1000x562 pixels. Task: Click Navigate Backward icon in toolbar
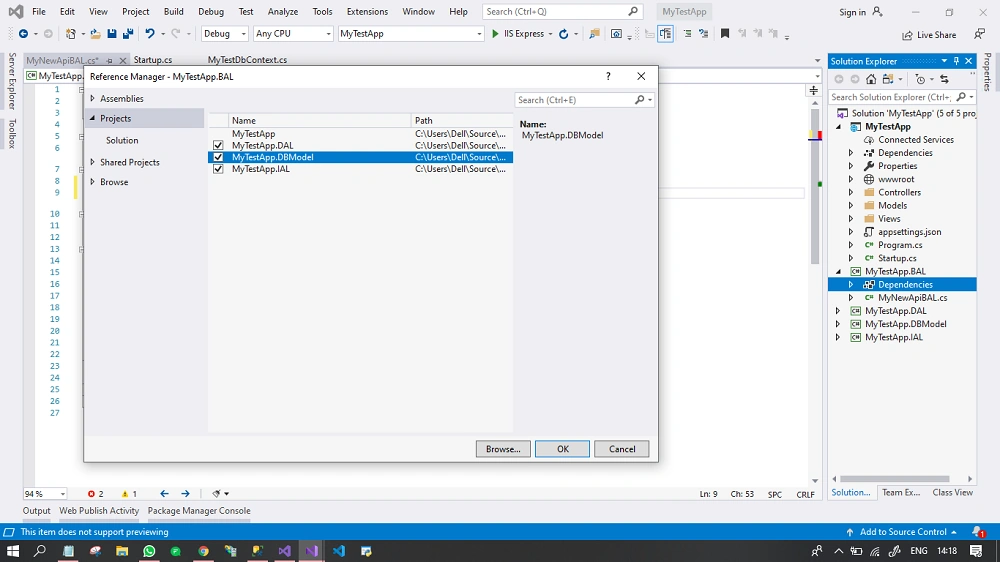(24, 34)
